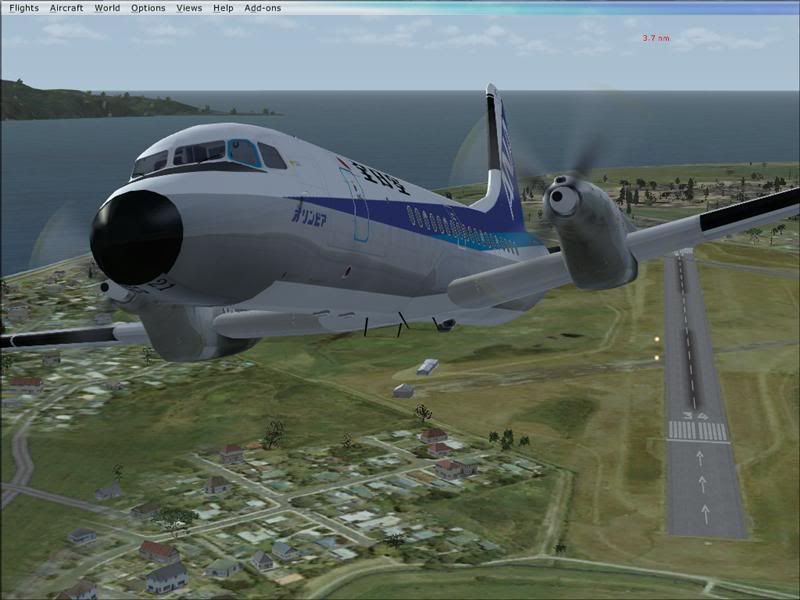The height and width of the screenshot is (600, 800).
Task: Open the Options menu
Action: 148,8
